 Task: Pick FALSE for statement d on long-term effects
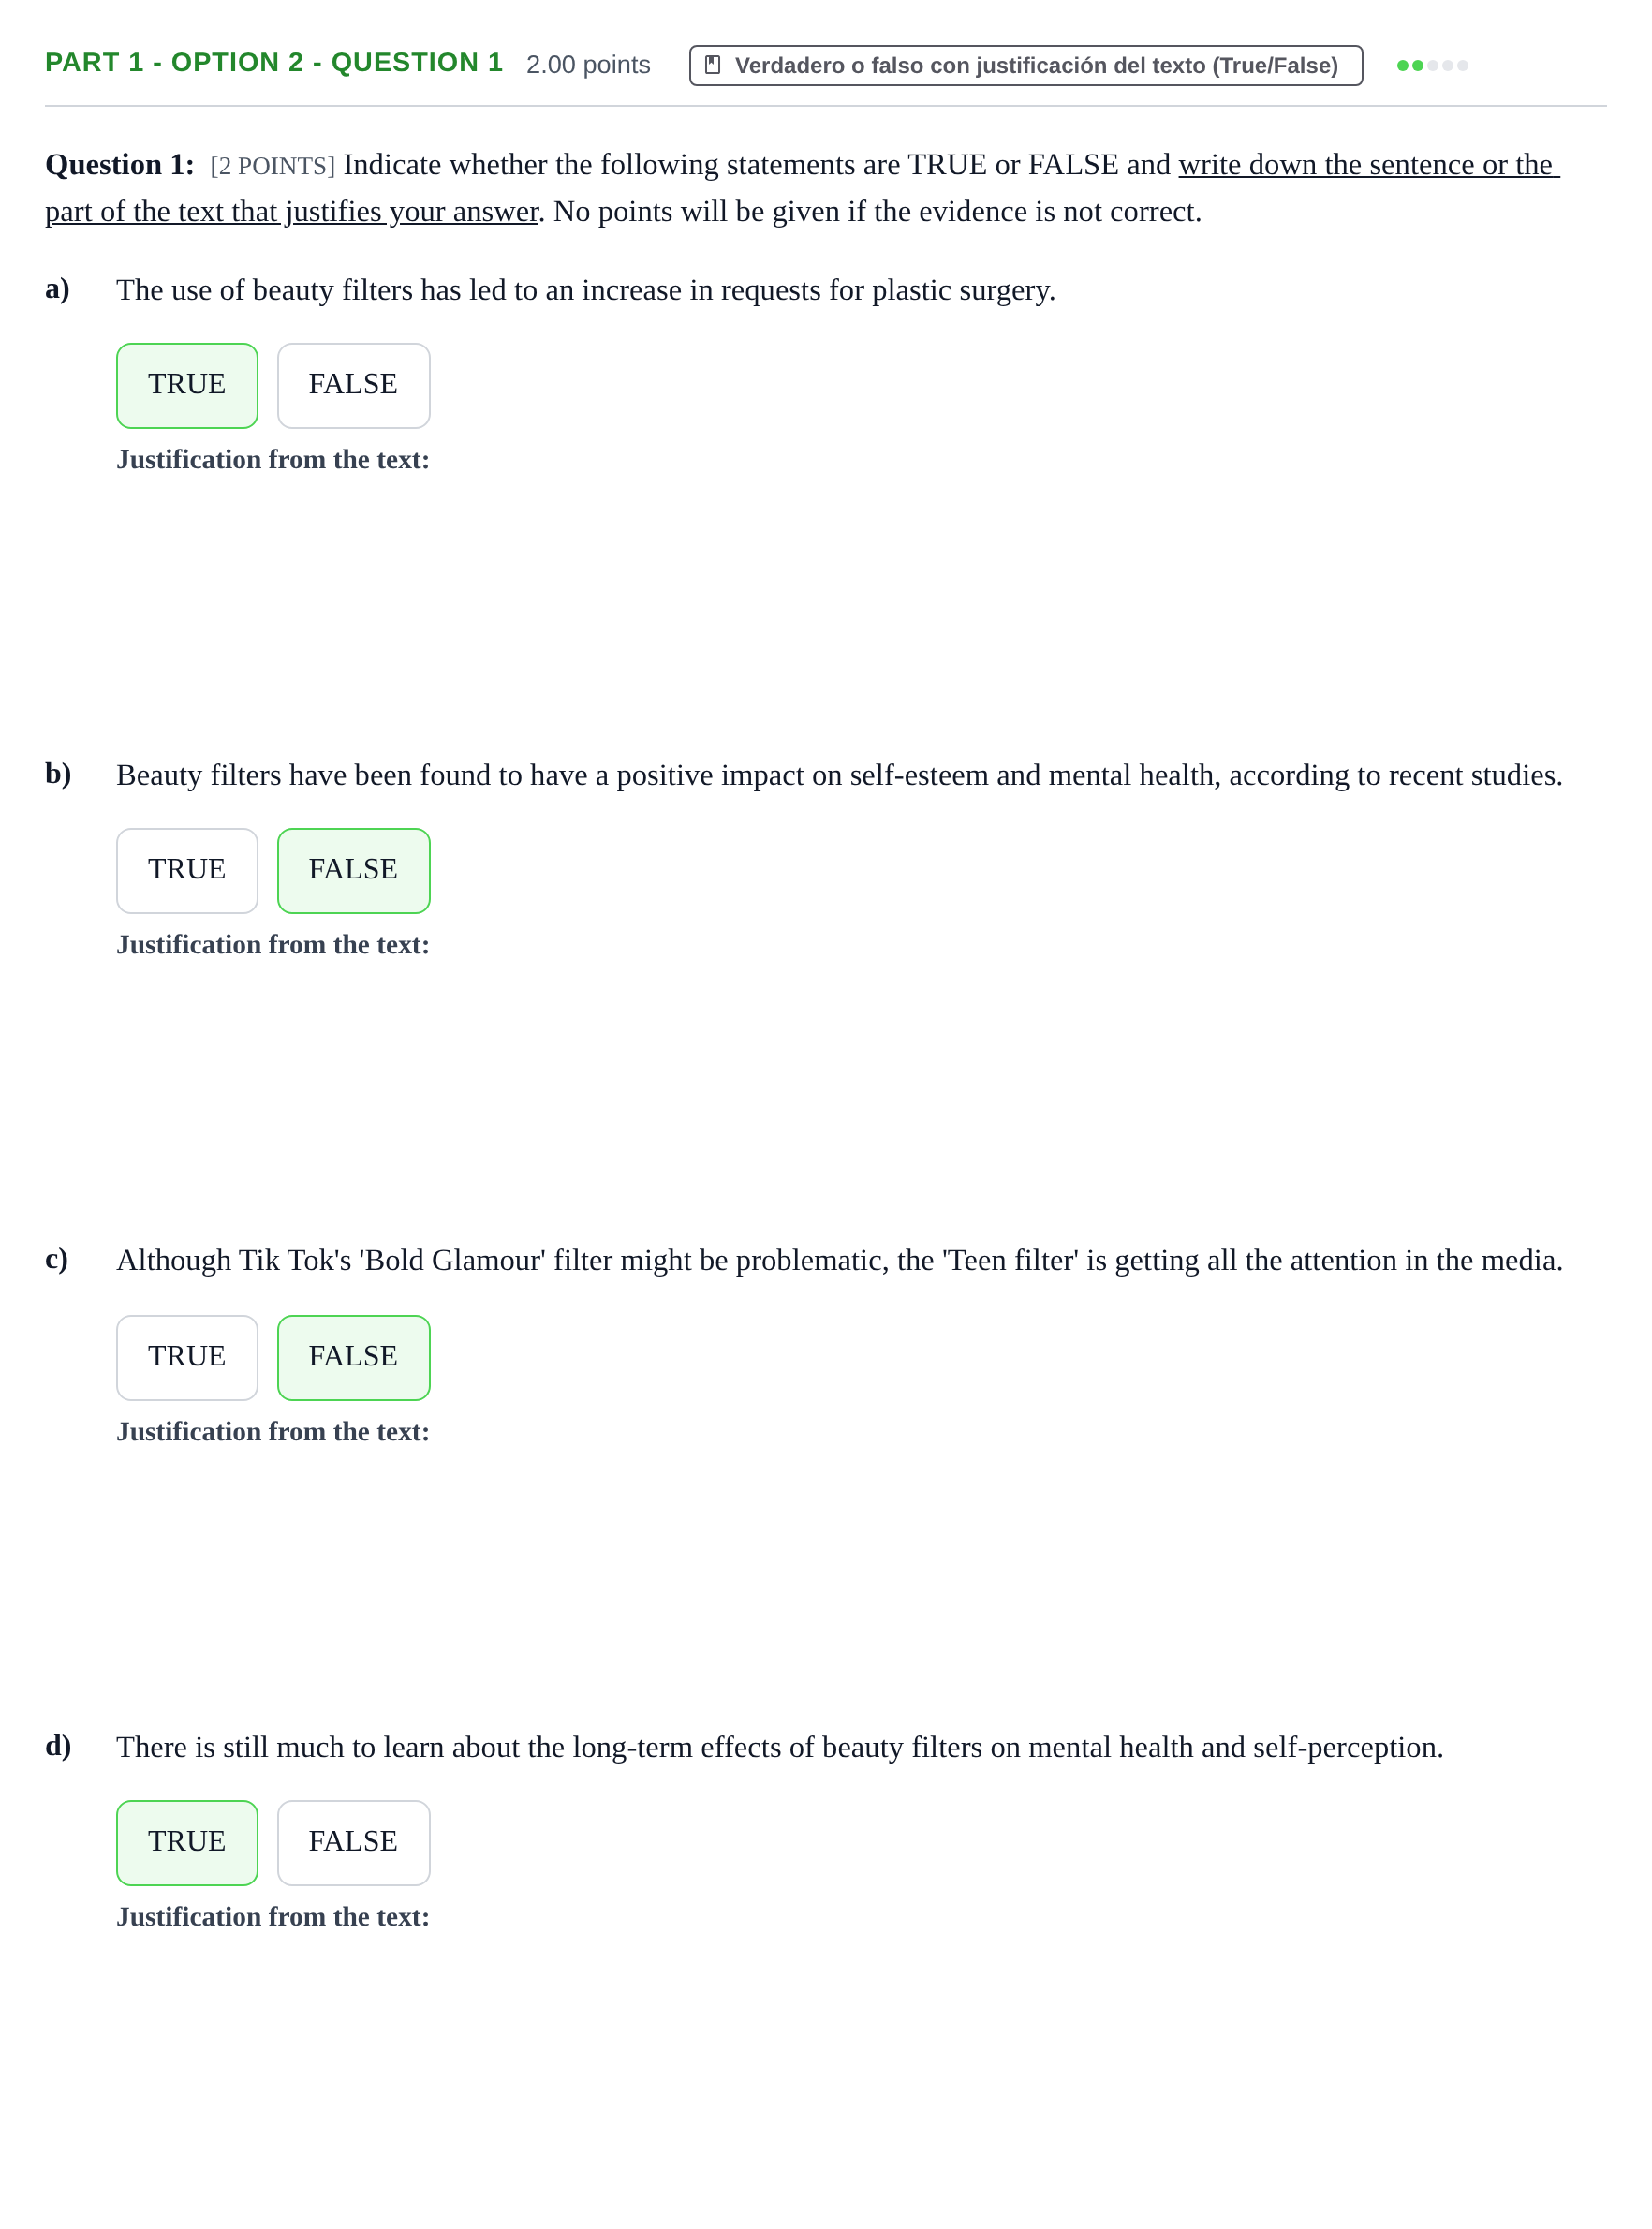pos(353,1842)
